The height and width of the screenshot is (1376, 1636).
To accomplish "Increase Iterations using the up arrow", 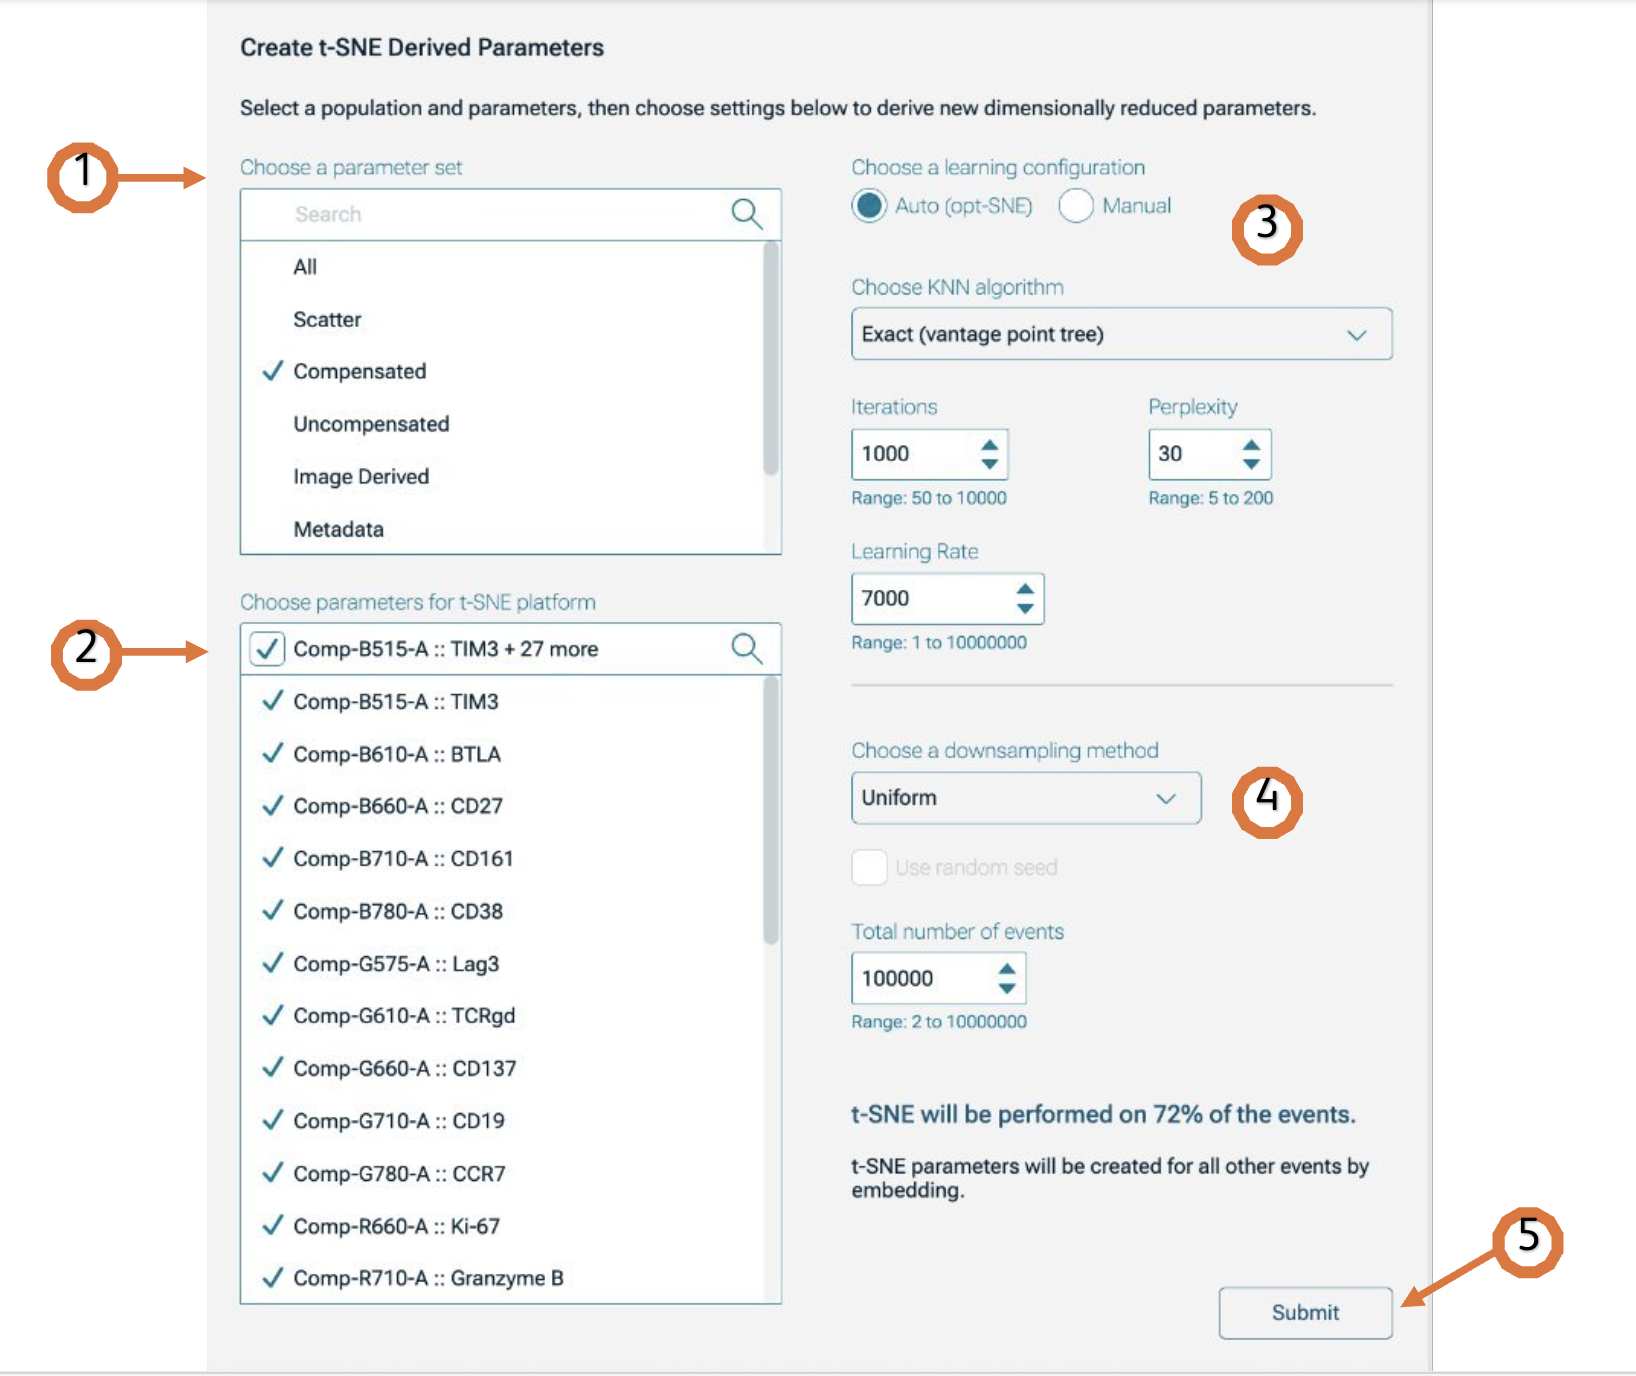I will [989, 445].
